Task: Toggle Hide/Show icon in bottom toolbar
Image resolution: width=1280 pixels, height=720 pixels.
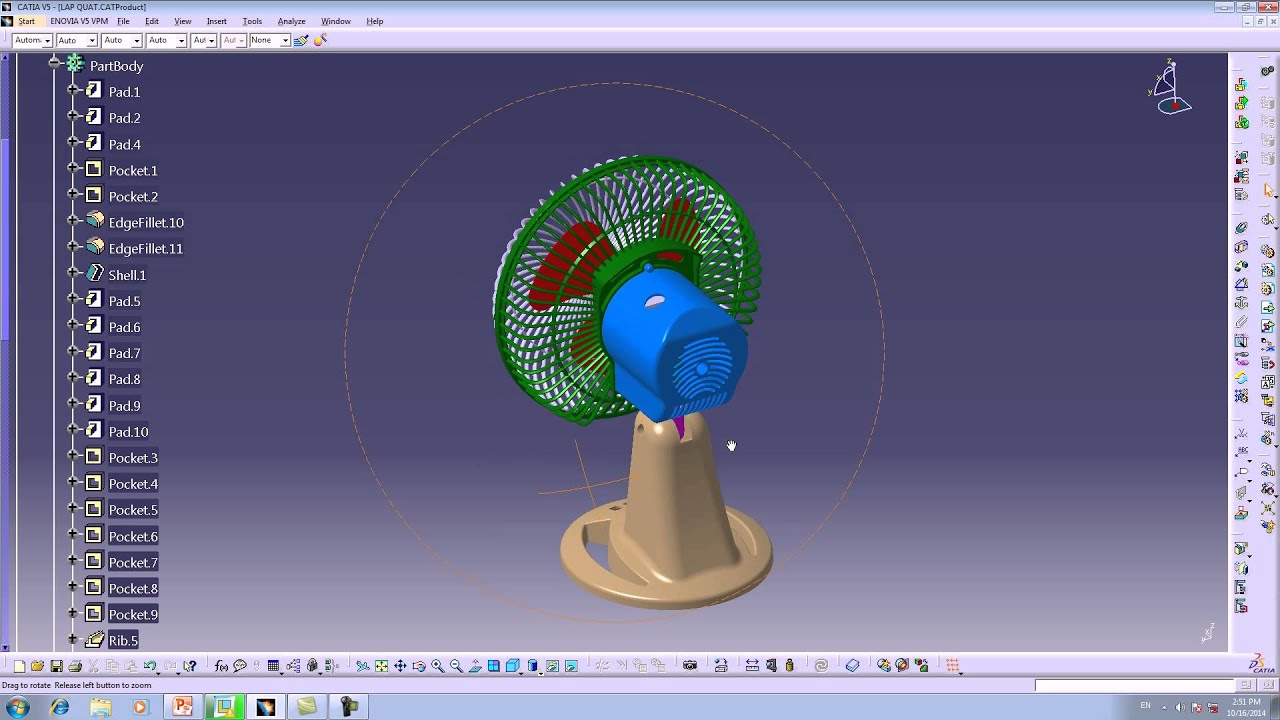Action: point(552,666)
